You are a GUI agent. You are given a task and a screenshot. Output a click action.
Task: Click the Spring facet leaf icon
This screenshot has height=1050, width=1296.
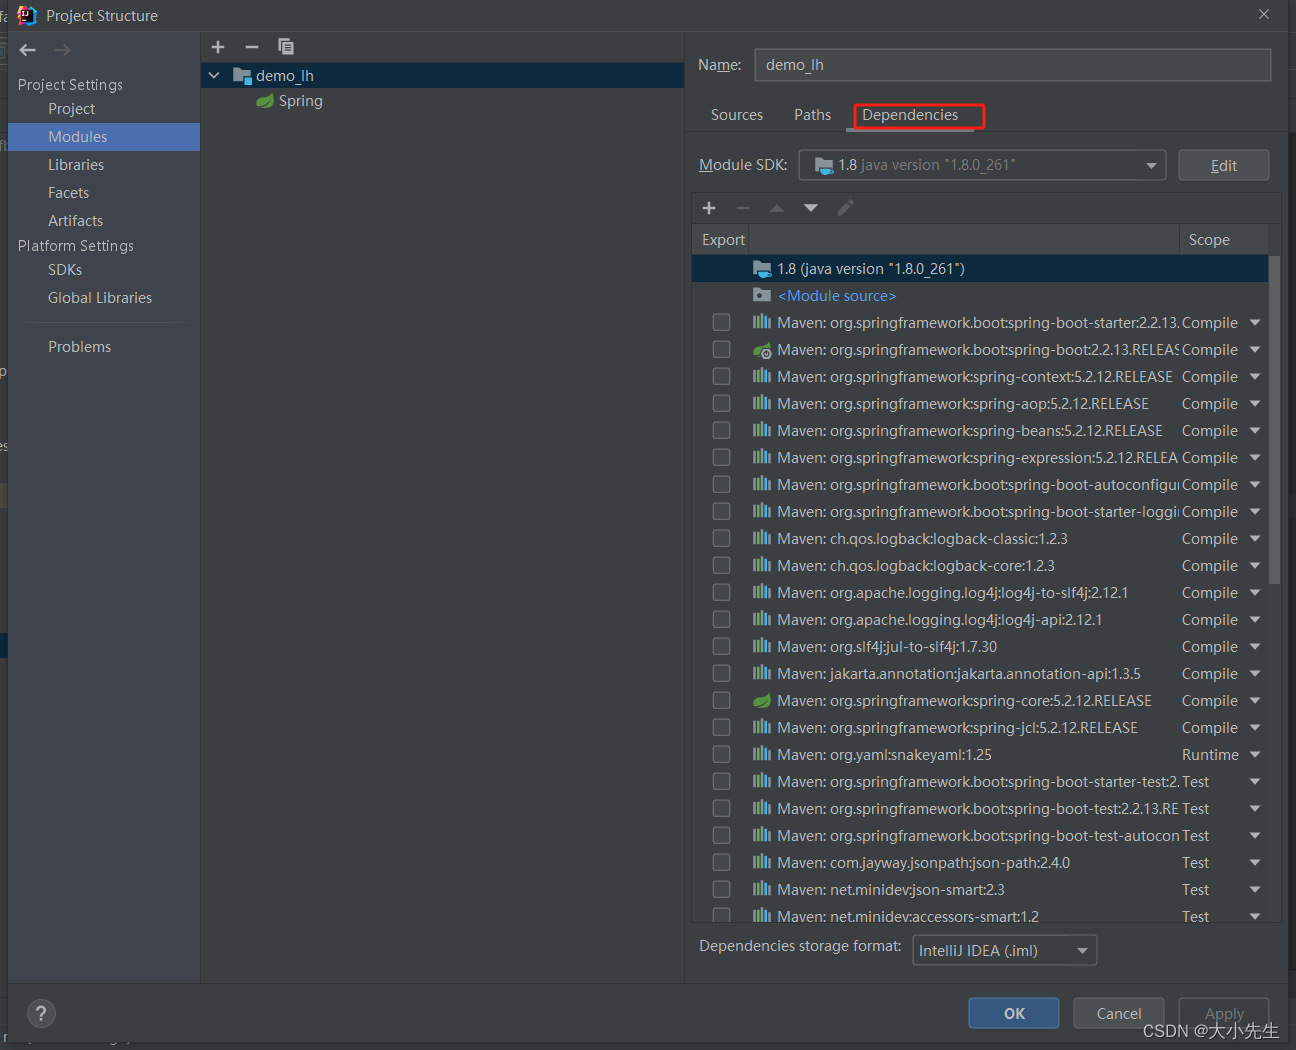pyautogui.click(x=265, y=101)
